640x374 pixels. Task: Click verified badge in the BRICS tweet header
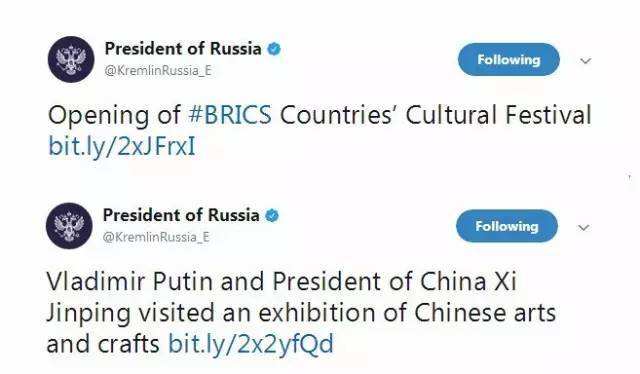(x=274, y=49)
